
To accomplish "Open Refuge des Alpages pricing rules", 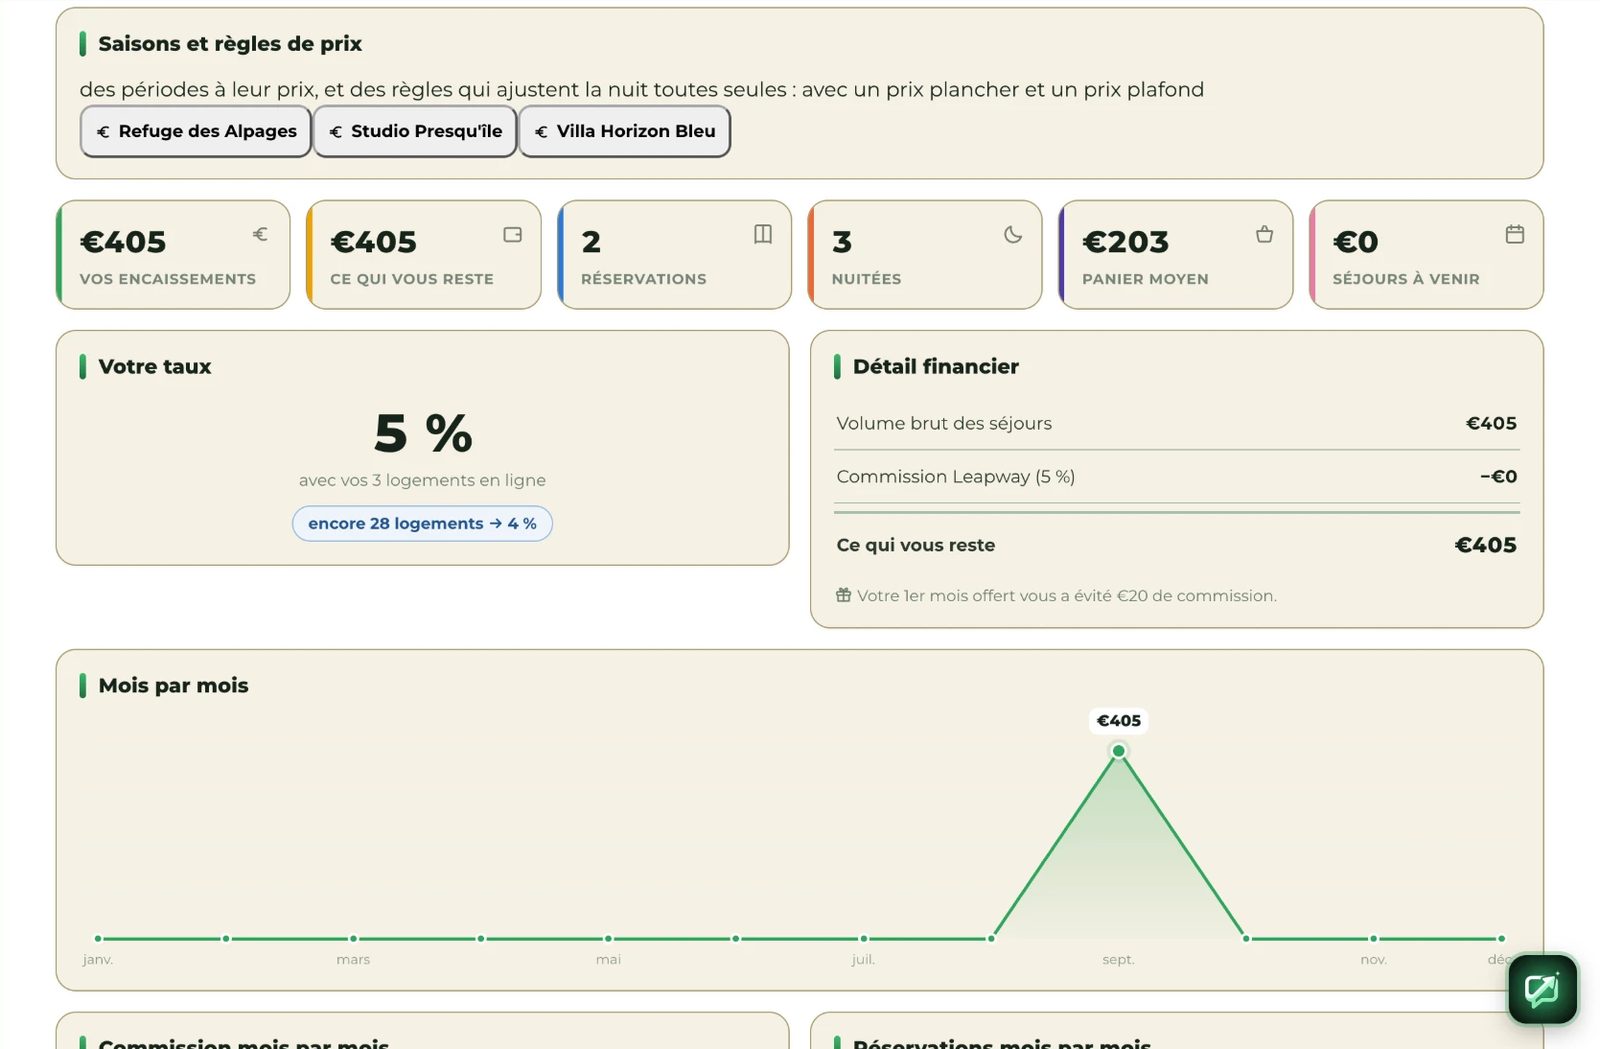I will [196, 131].
